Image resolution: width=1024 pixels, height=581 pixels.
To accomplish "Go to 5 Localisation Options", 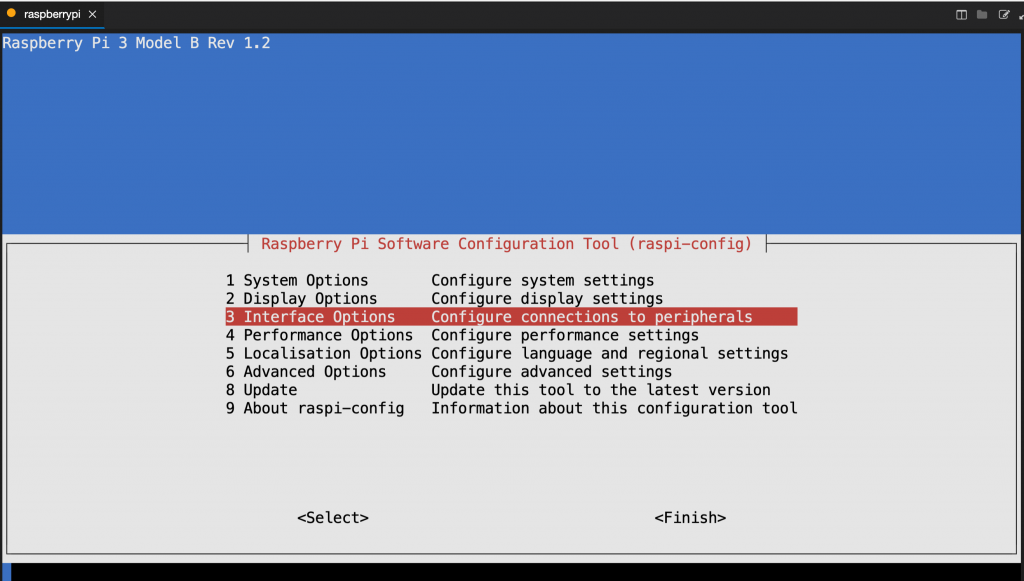I will [x=511, y=353].
